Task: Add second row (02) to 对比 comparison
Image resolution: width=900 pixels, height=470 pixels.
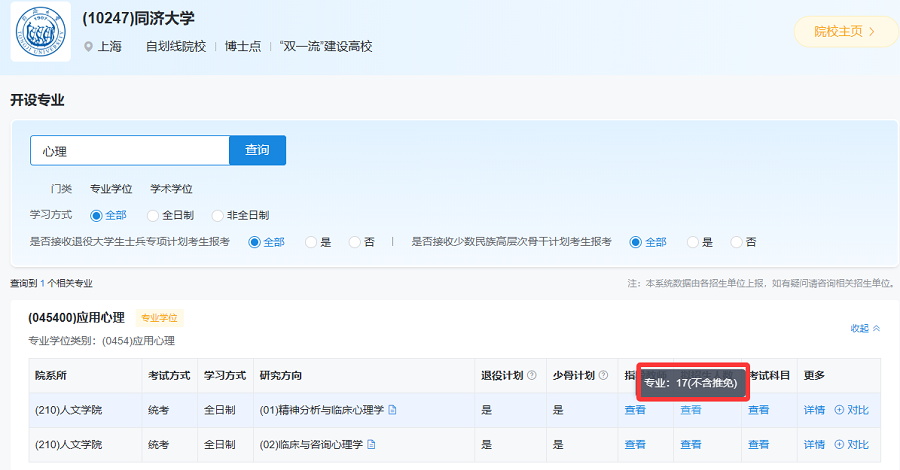Action: 851,444
